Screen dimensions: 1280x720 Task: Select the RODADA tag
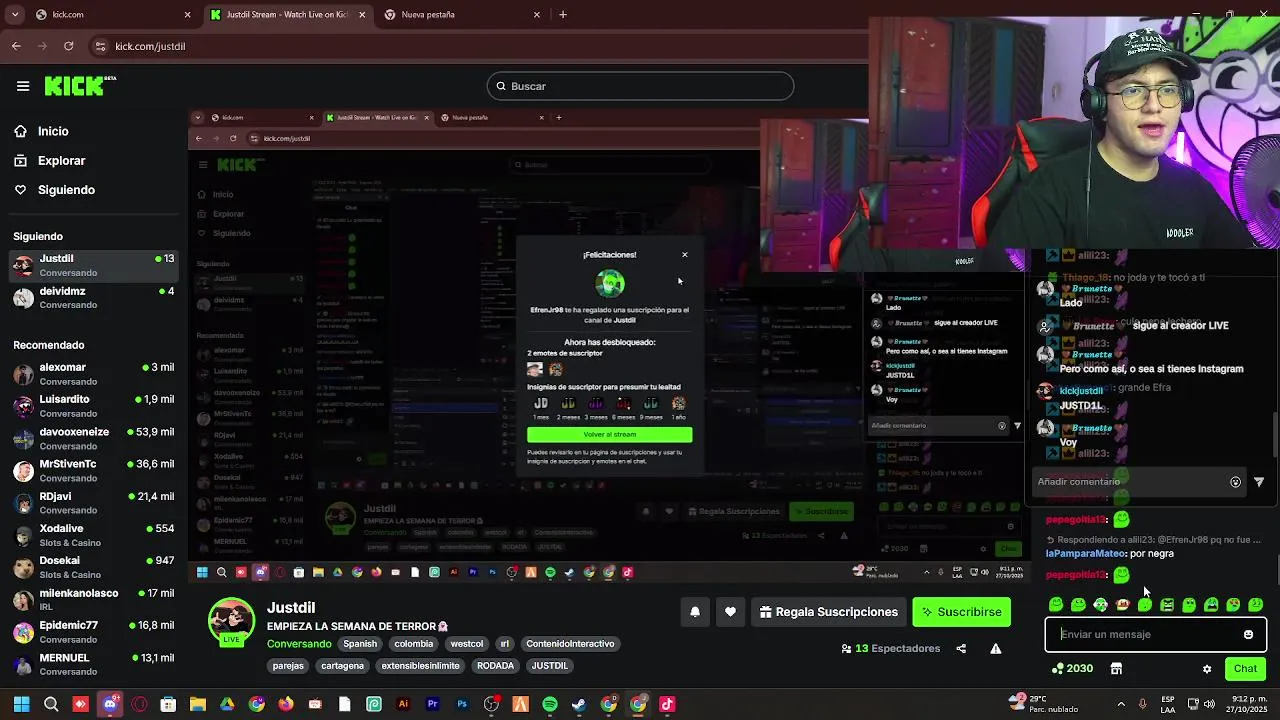click(495, 666)
